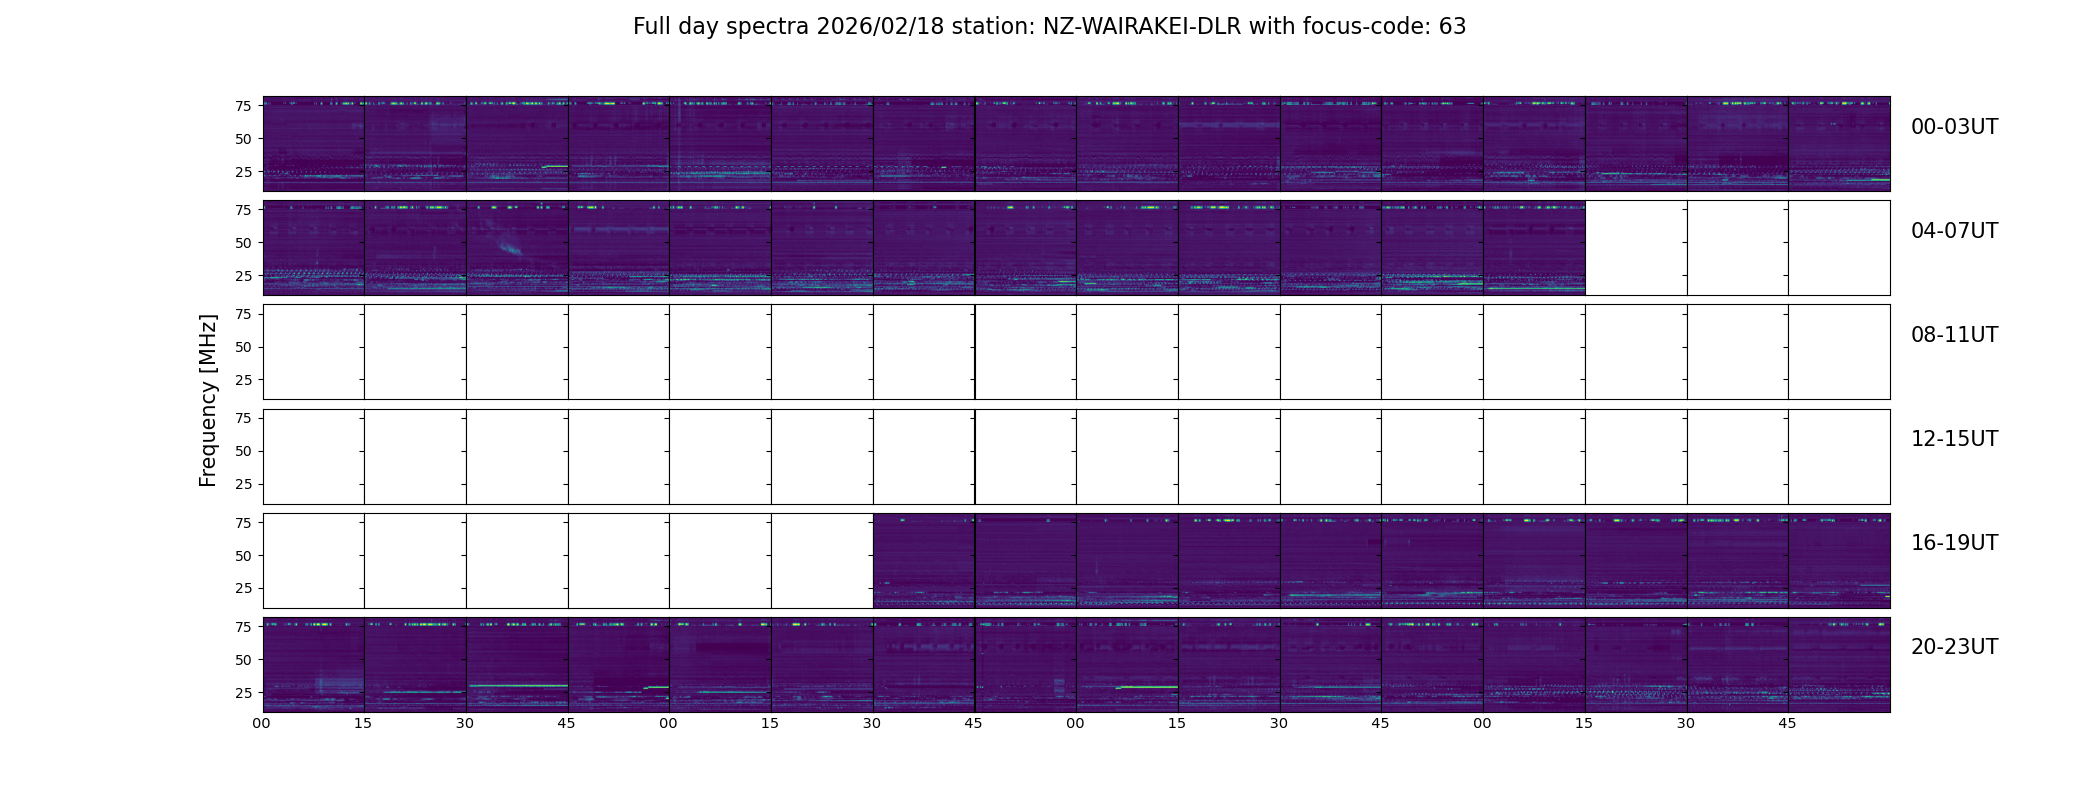
Task: Select the 16-19UT row label
Action: 1954,543
